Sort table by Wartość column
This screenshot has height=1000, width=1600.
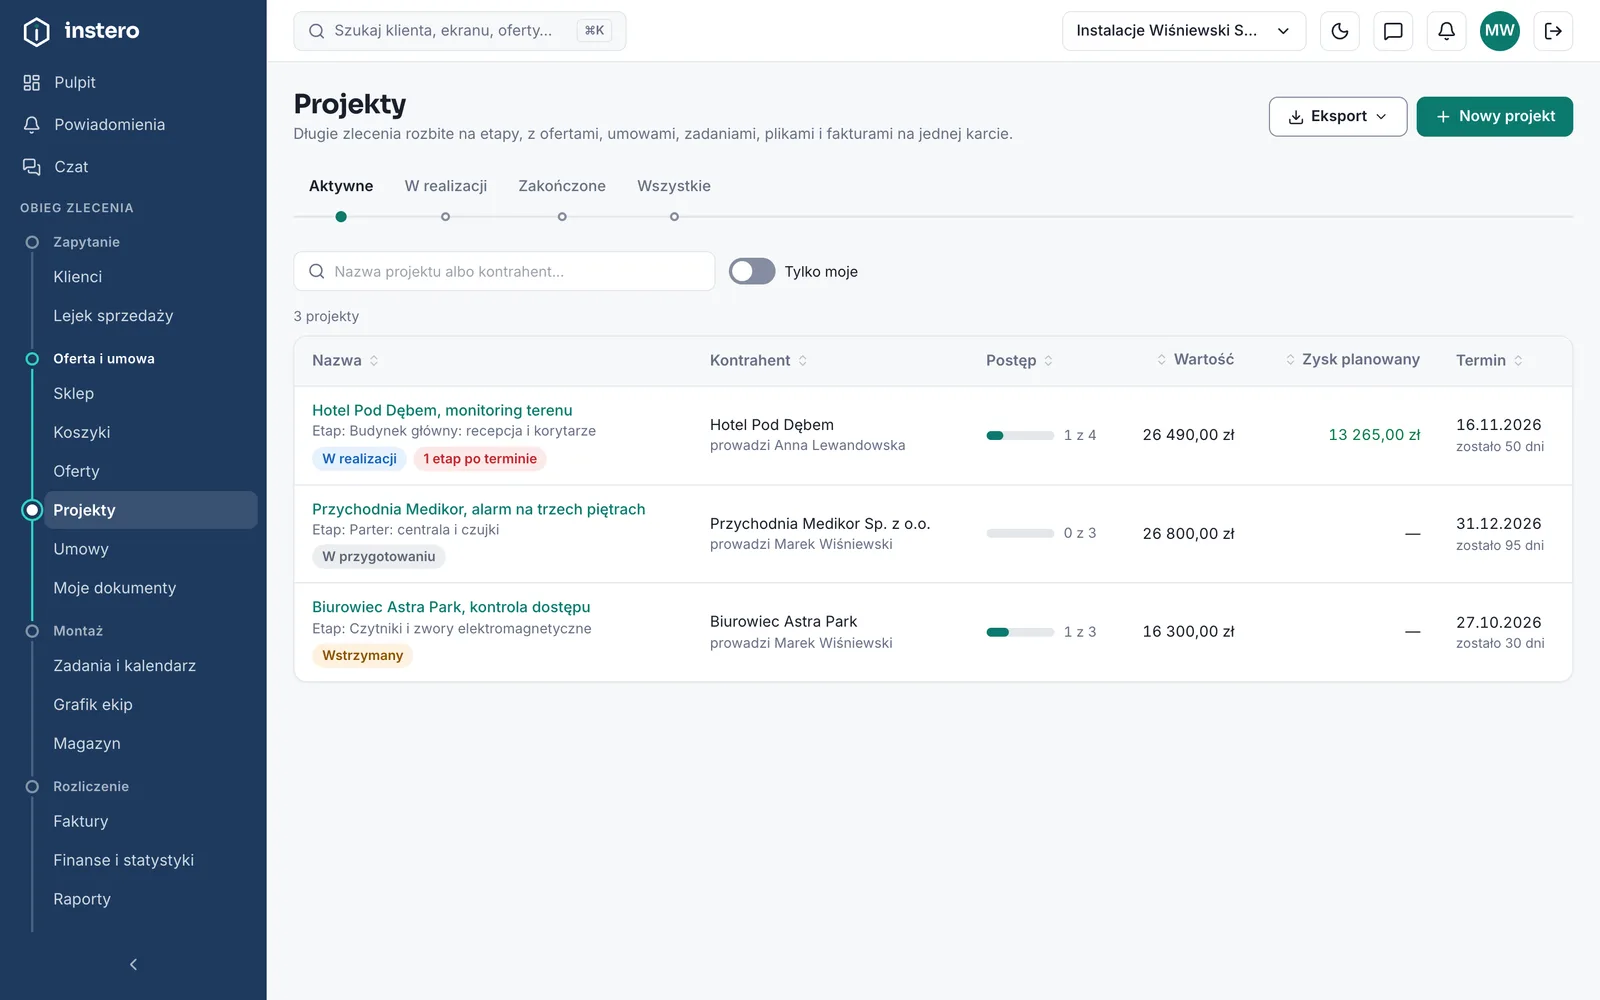[x=1195, y=359]
